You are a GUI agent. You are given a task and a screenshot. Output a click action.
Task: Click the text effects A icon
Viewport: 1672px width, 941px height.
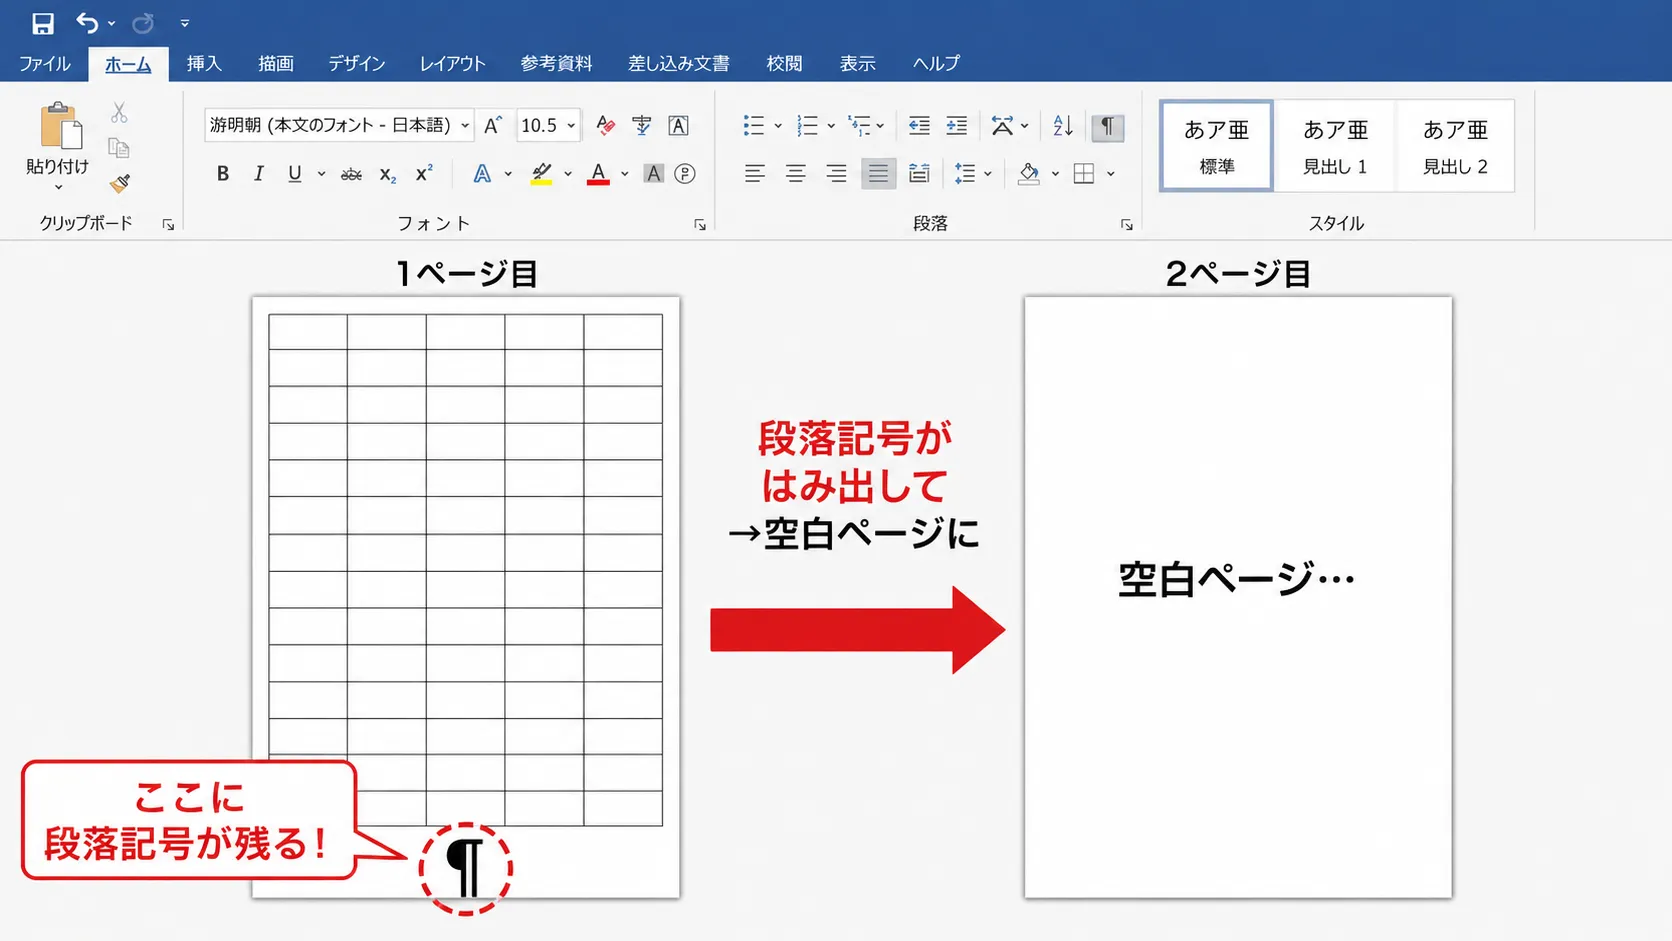click(482, 174)
